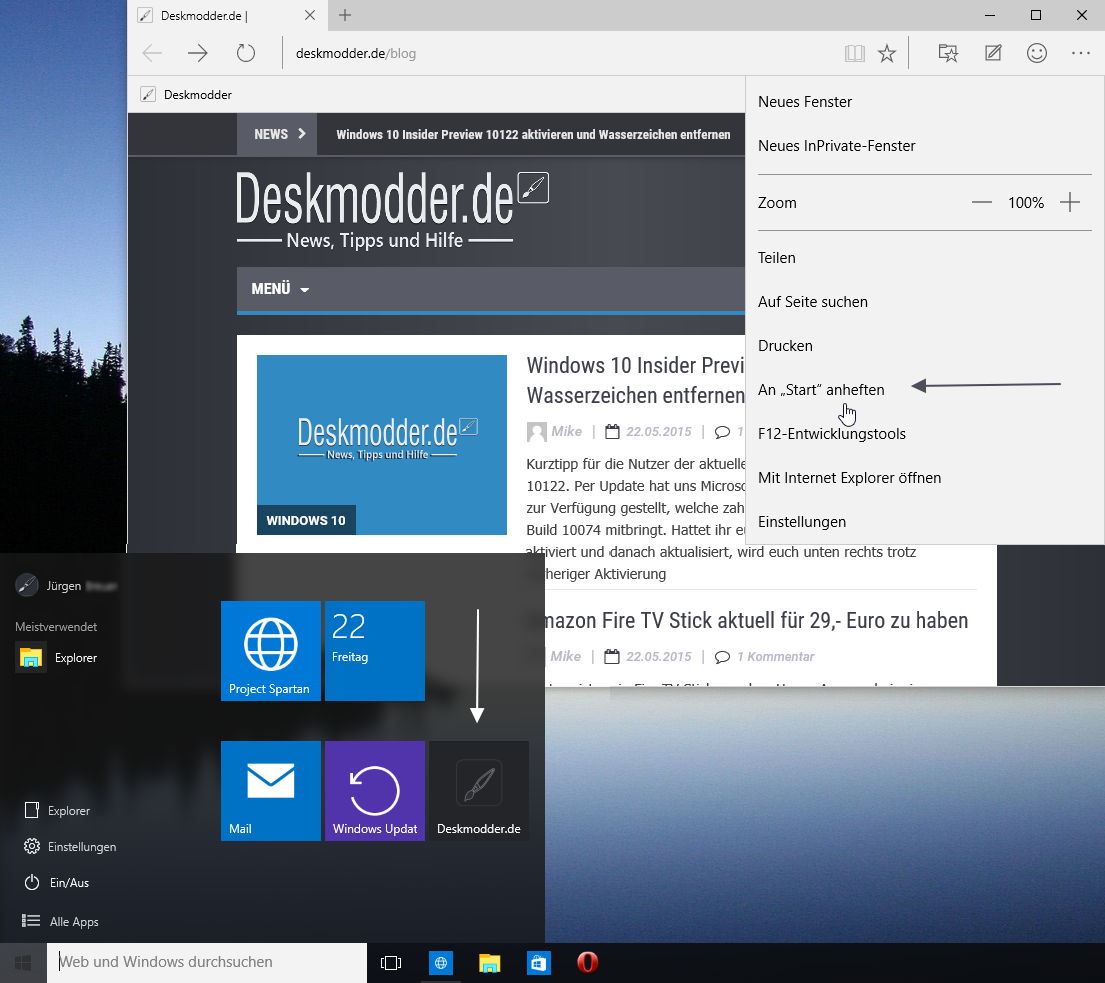The width and height of the screenshot is (1105, 983).
Task: Open a new tab with the plus button
Action: [345, 15]
